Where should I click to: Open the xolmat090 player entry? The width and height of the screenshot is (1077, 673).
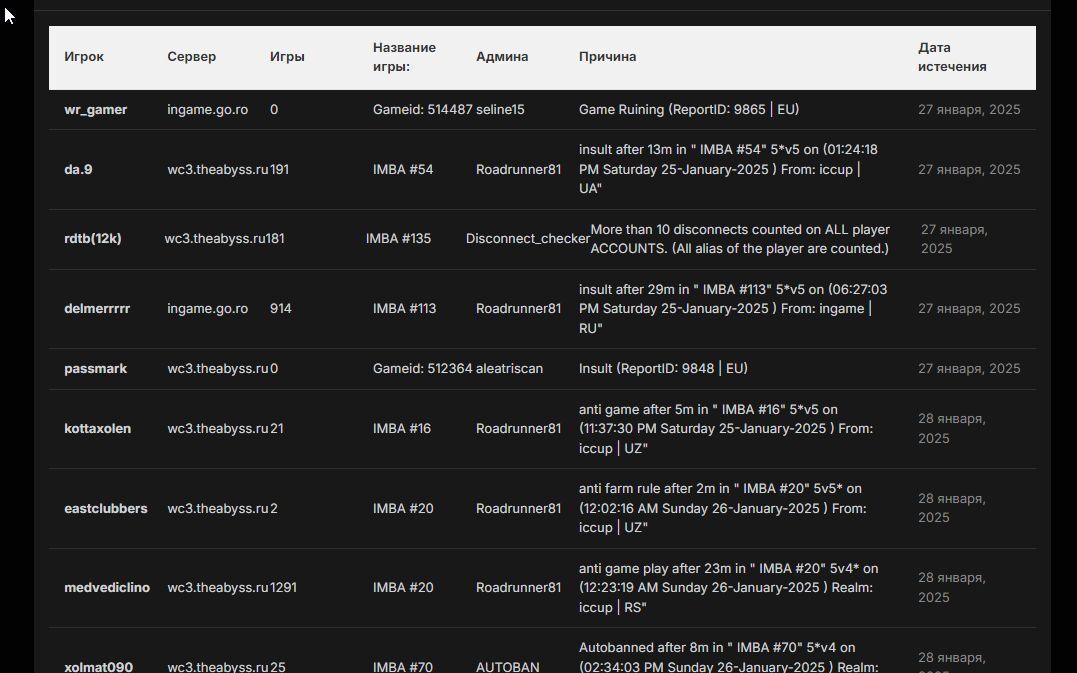(98, 667)
